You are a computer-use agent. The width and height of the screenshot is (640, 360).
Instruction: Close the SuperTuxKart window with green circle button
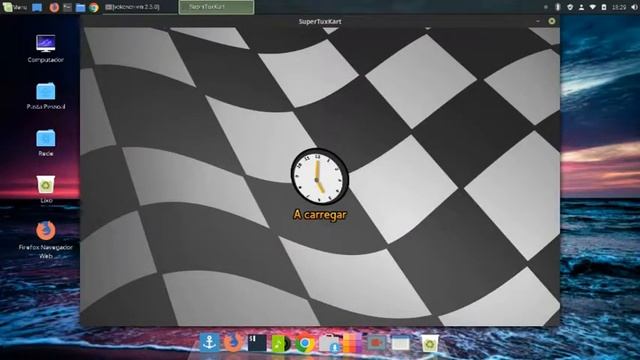pyautogui.click(x=552, y=21)
